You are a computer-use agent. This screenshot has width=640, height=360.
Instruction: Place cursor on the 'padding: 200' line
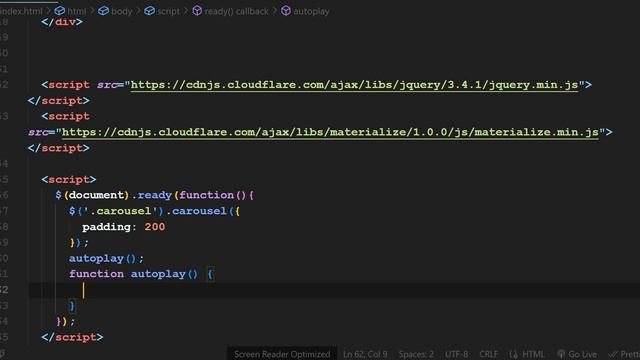pos(124,227)
